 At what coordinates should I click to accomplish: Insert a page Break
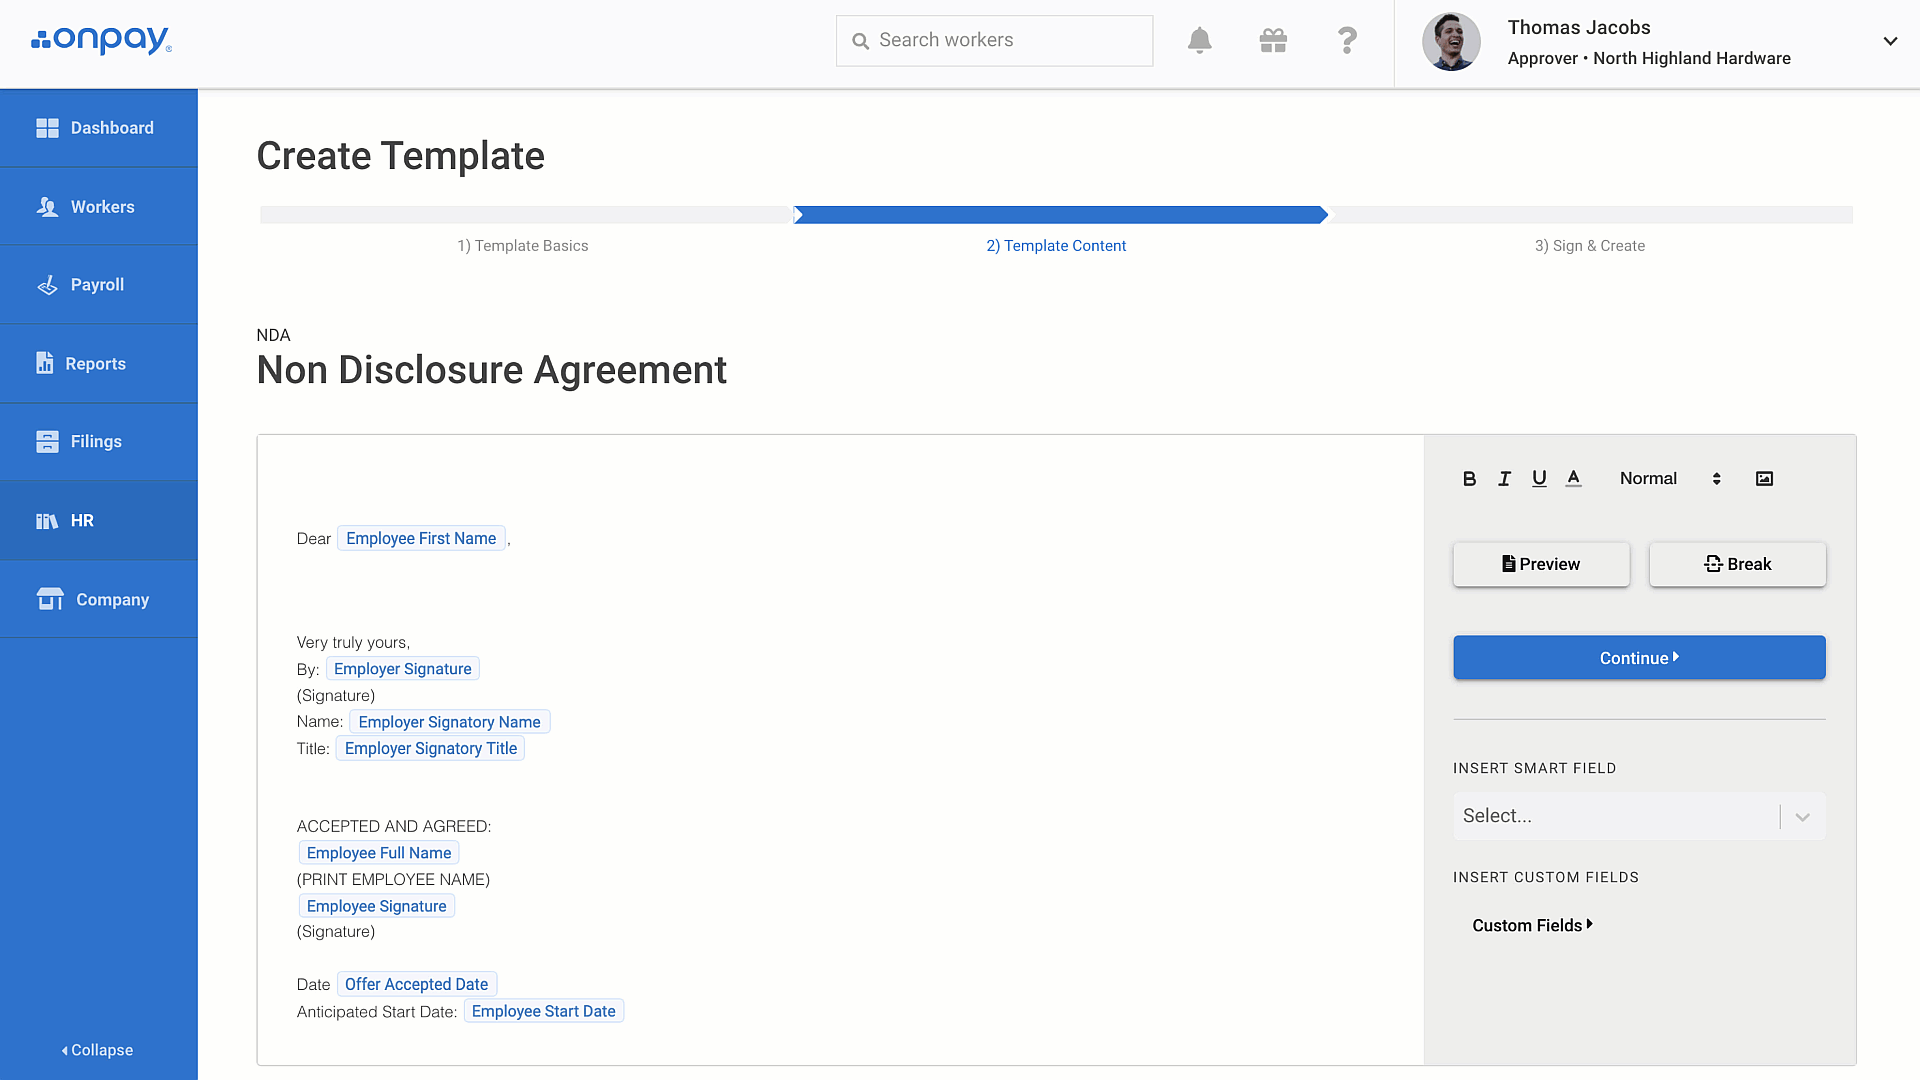click(x=1738, y=564)
